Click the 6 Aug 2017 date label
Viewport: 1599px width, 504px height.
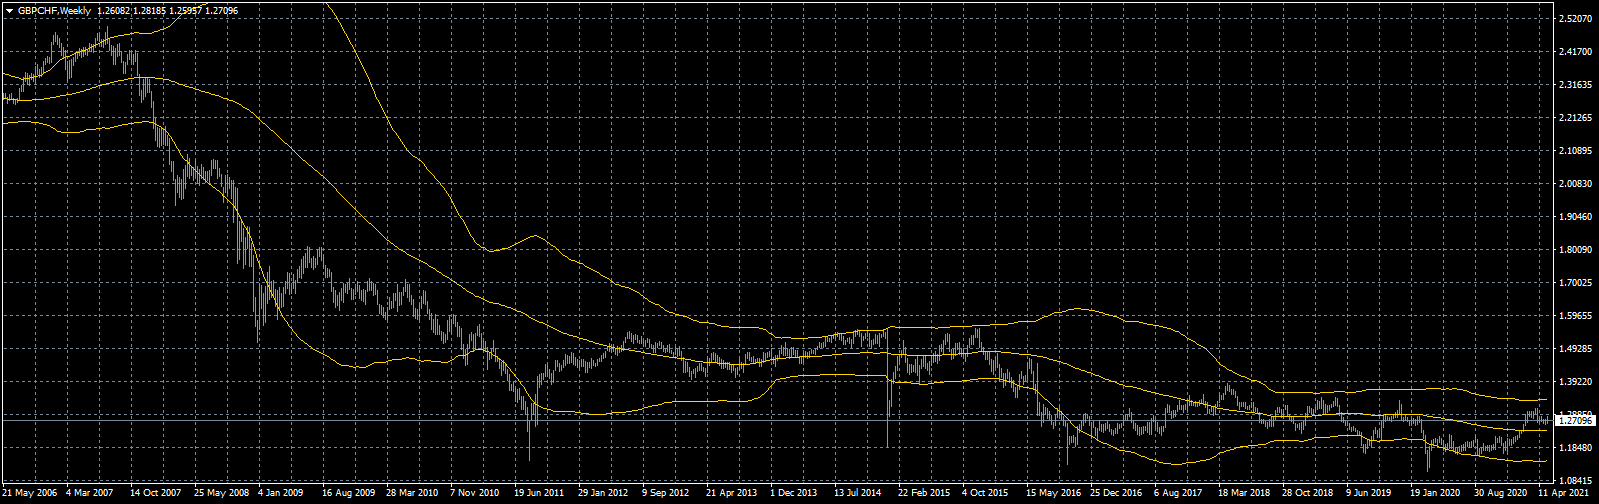1177,493
